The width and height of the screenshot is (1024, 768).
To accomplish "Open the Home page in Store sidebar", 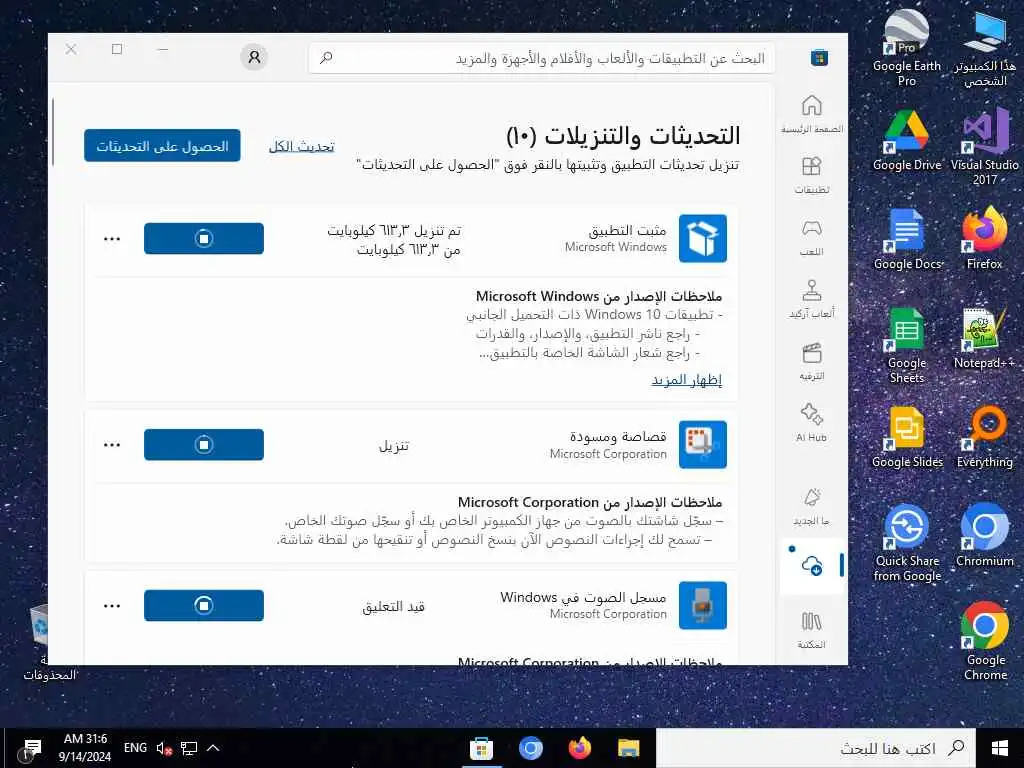I will click(x=812, y=114).
